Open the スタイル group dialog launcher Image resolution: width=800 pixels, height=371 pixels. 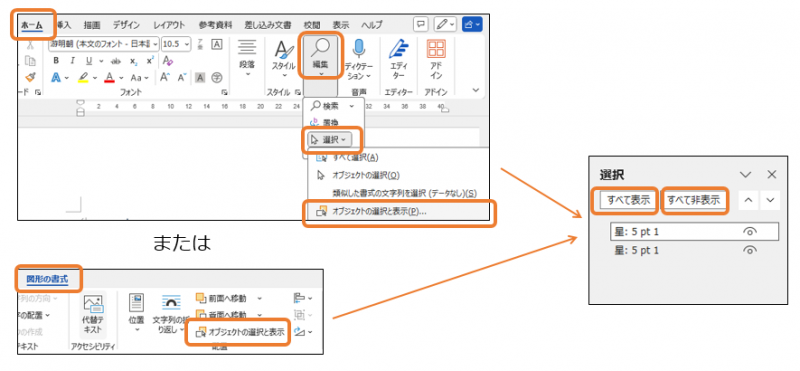pyautogui.click(x=297, y=92)
